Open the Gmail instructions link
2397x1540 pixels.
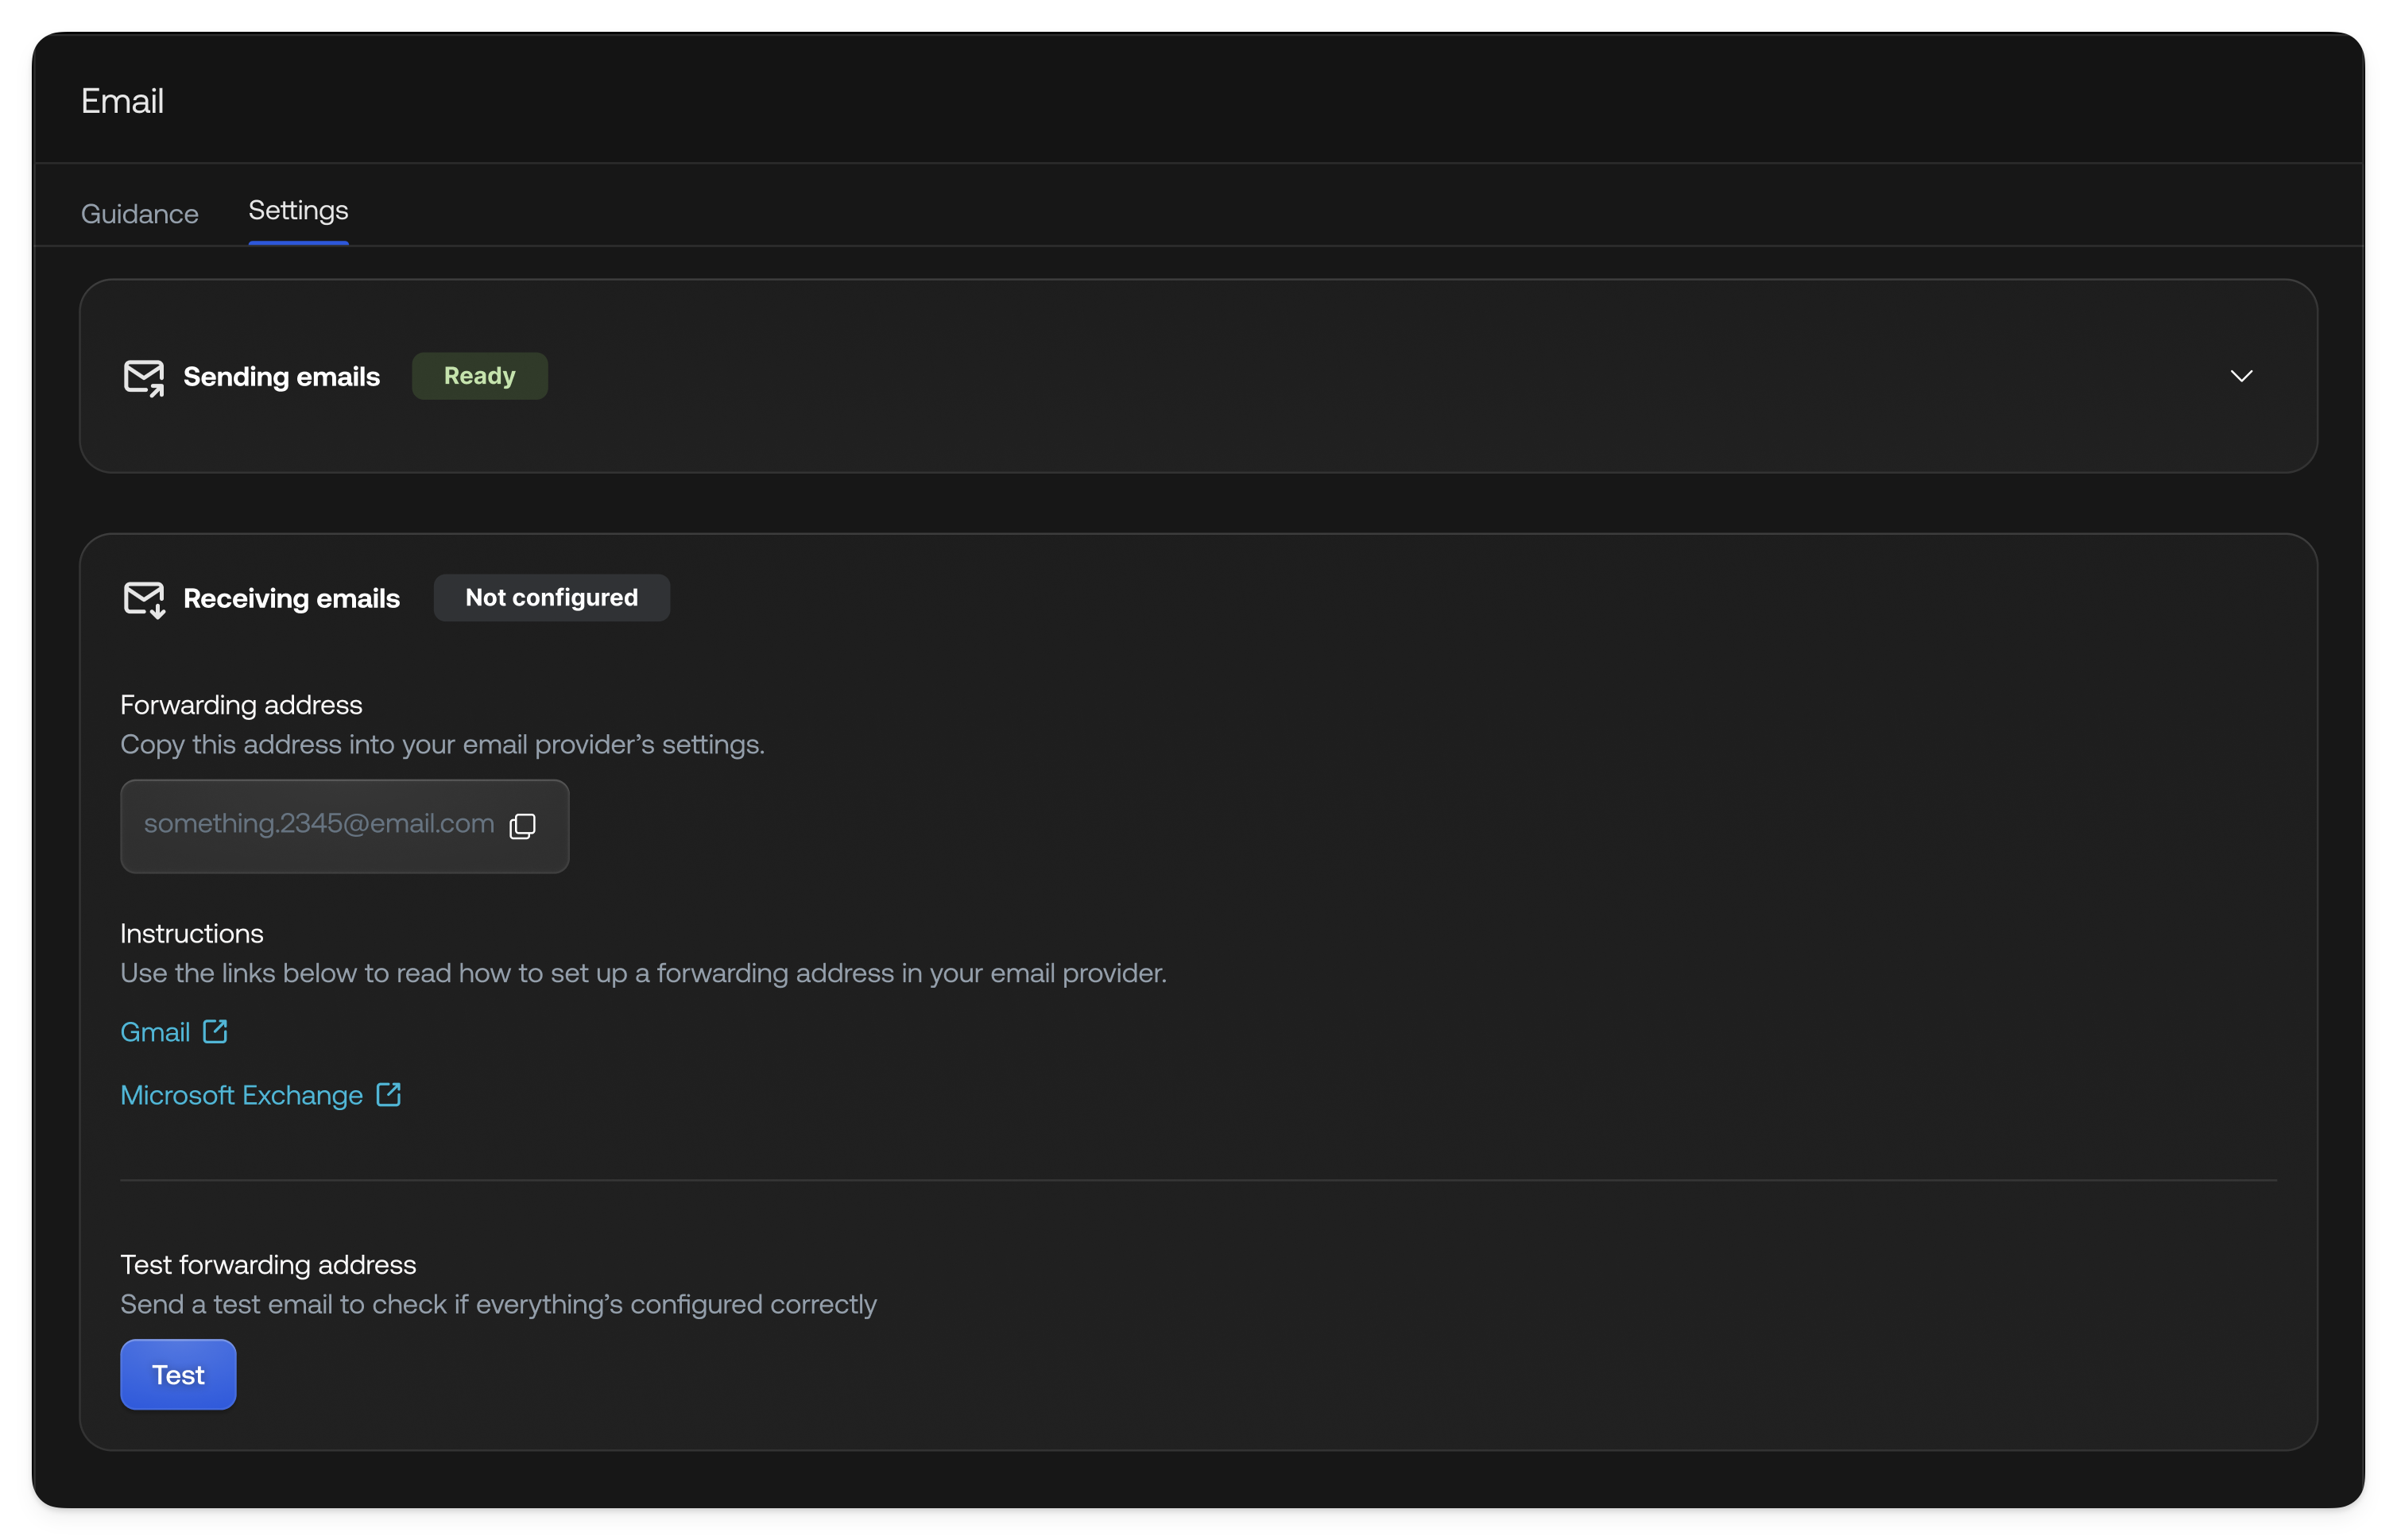pyautogui.click(x=155, y=1032)
